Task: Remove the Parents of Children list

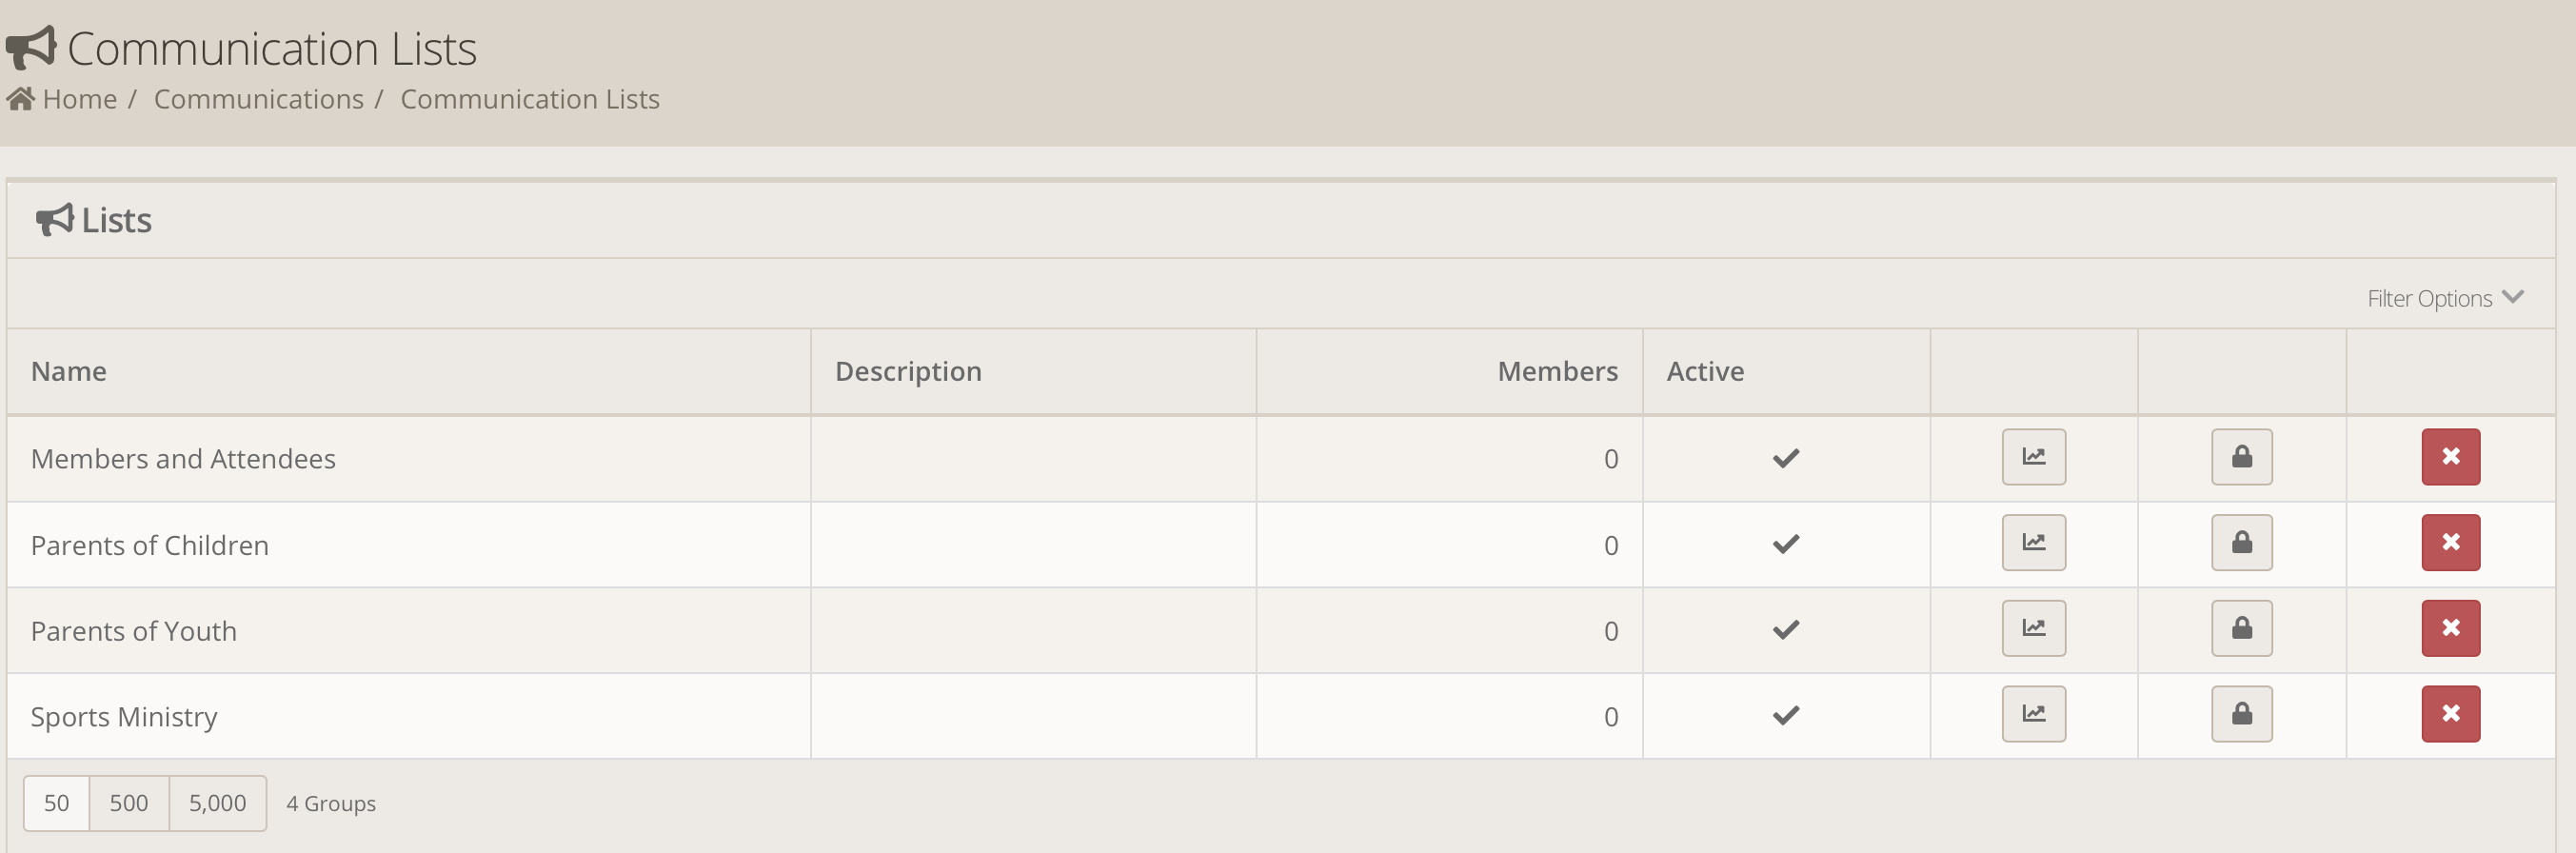Action: pyautogui.click(x=2450, y=543)
